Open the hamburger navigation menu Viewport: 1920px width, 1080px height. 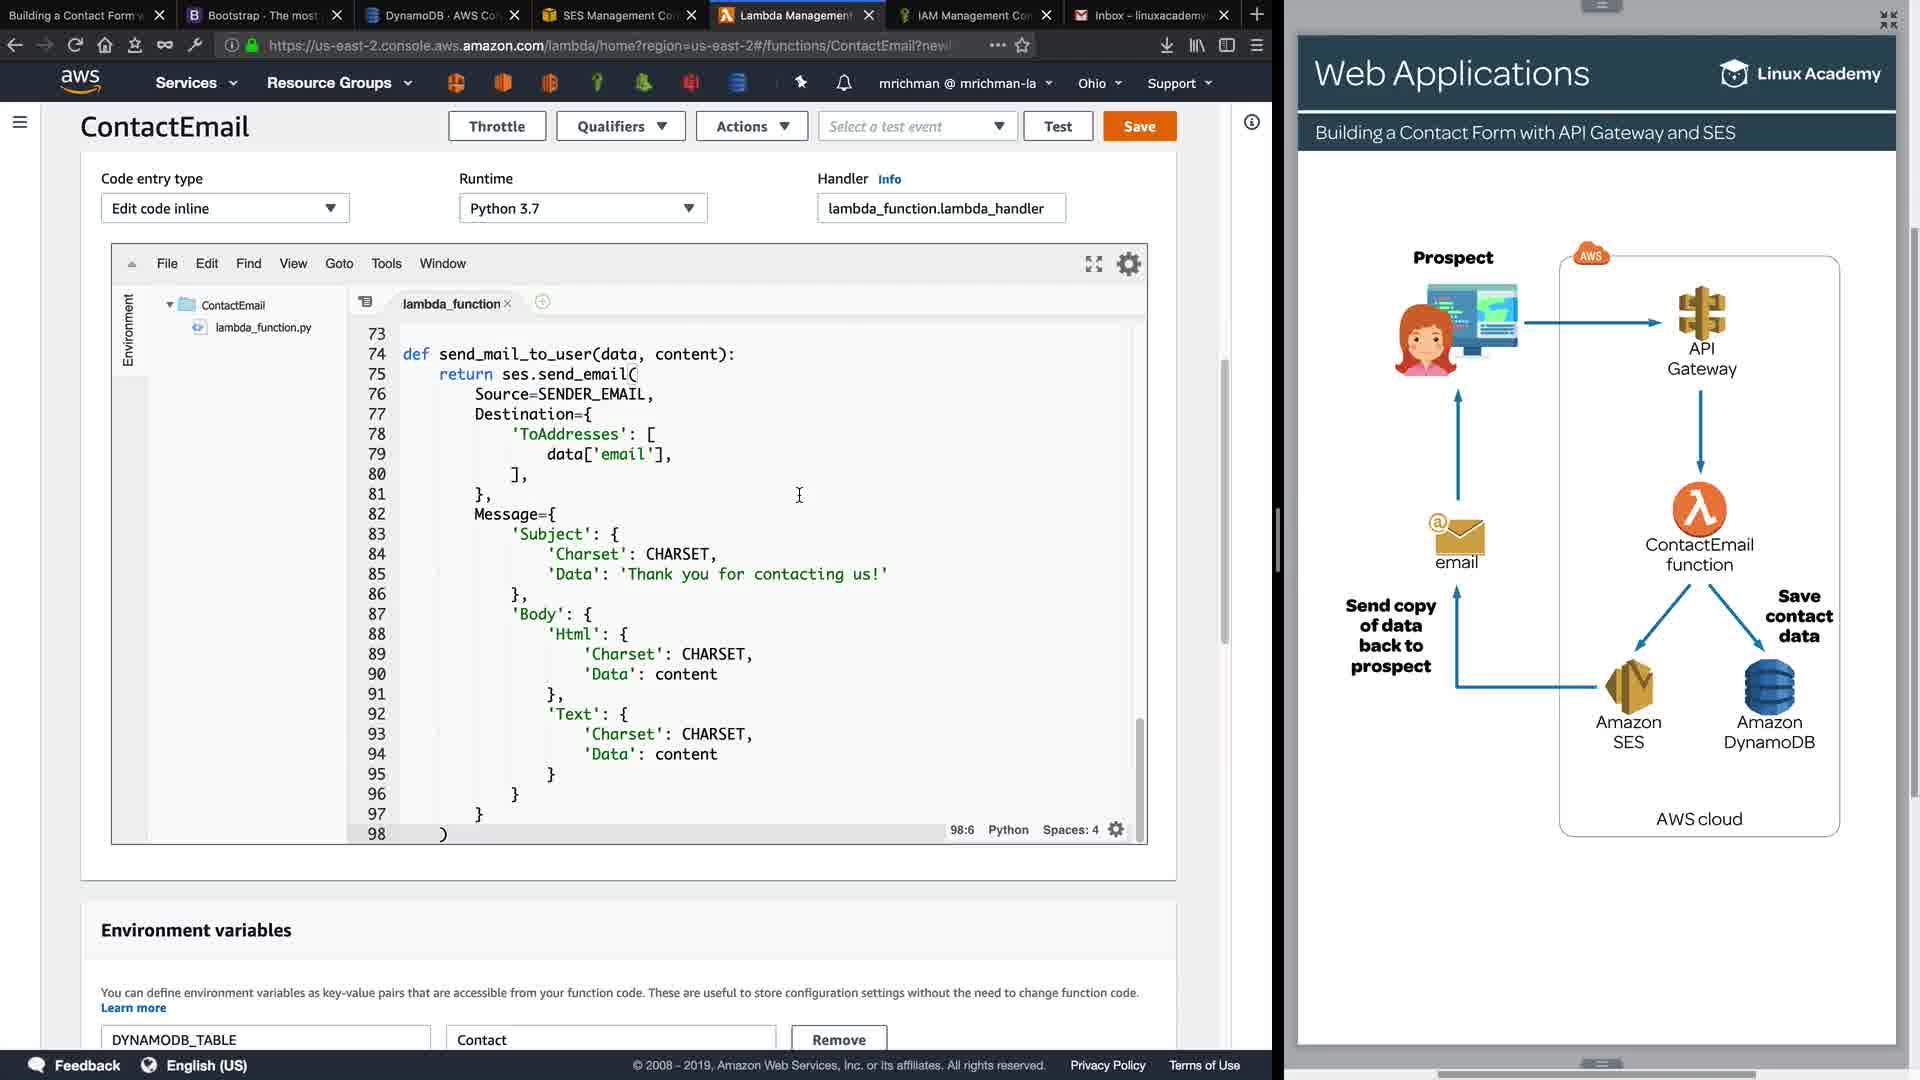[x=20, y=122]
